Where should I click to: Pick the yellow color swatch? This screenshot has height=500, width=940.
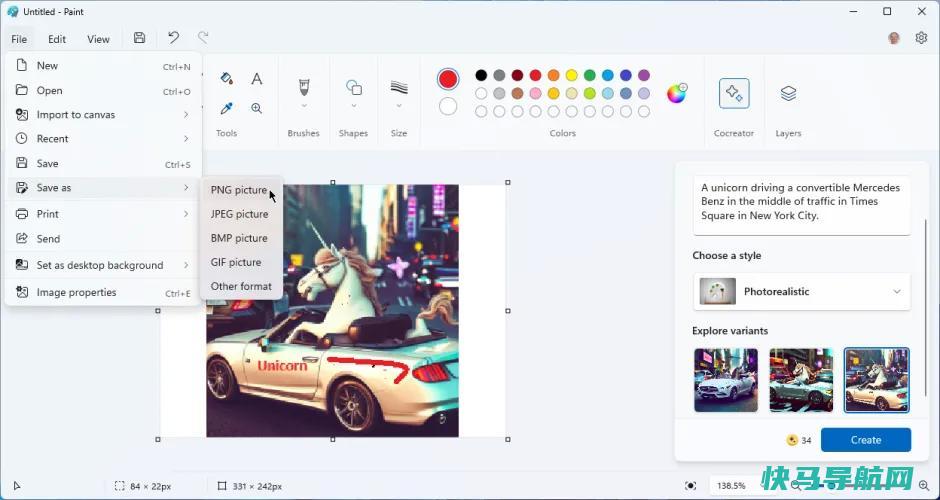point(571,75)
